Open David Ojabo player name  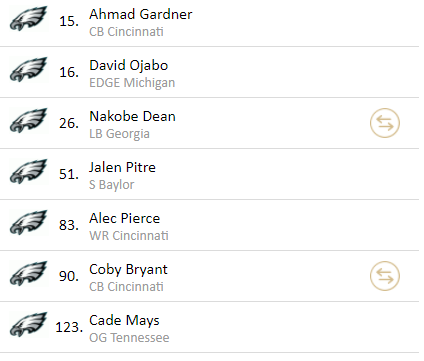point(129,66)
